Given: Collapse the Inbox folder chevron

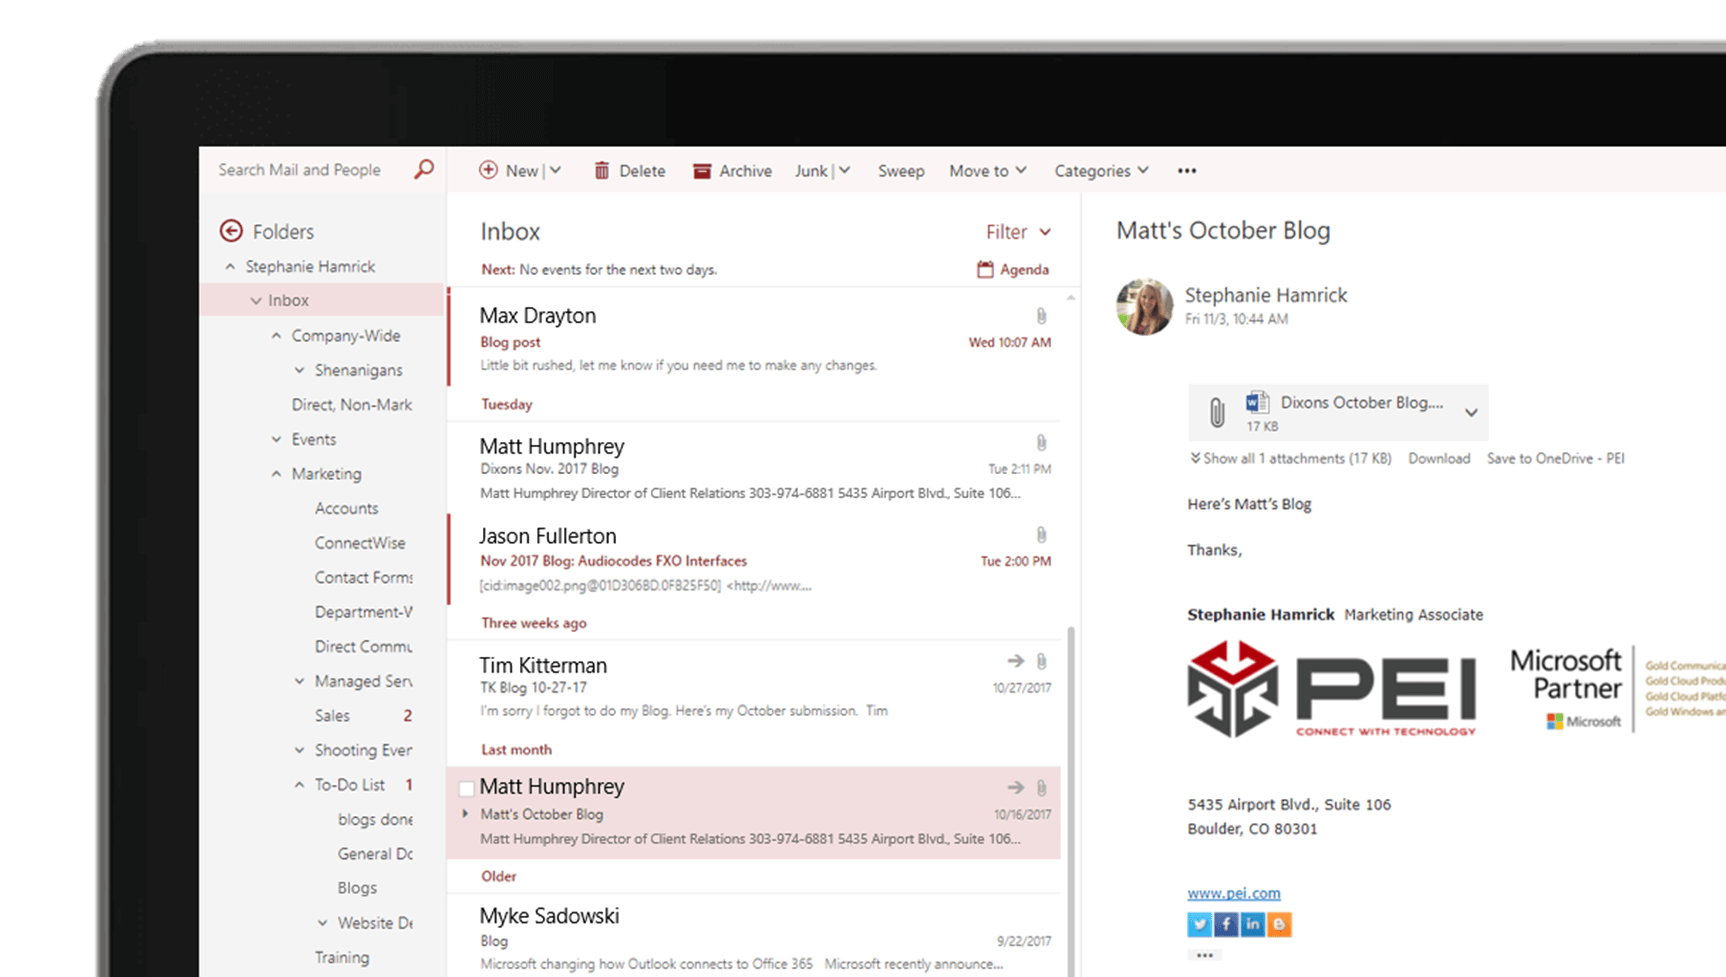Looking at the screenshot, I should 256,300.
